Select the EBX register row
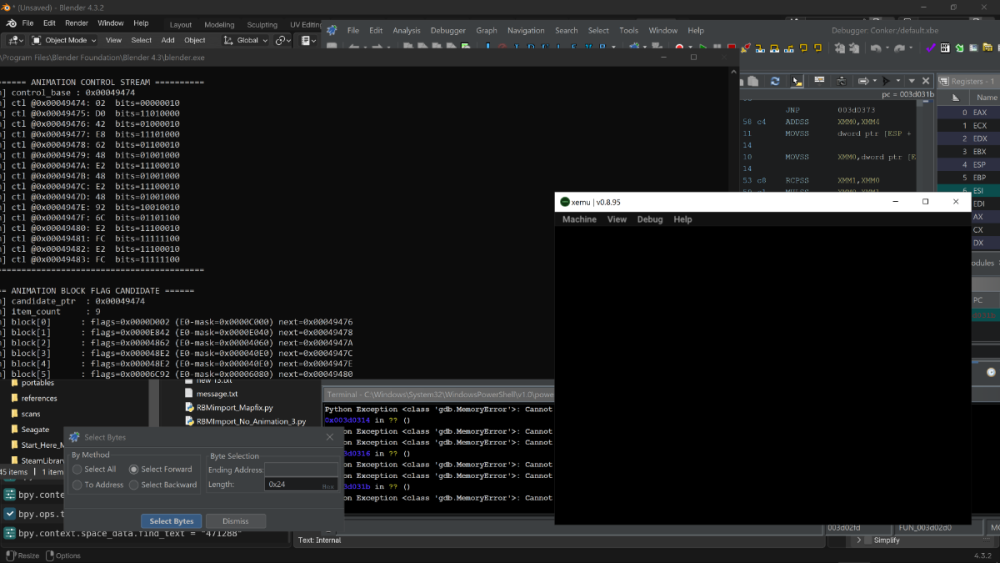Screen dimensions: 1000x563 [969, 151]
